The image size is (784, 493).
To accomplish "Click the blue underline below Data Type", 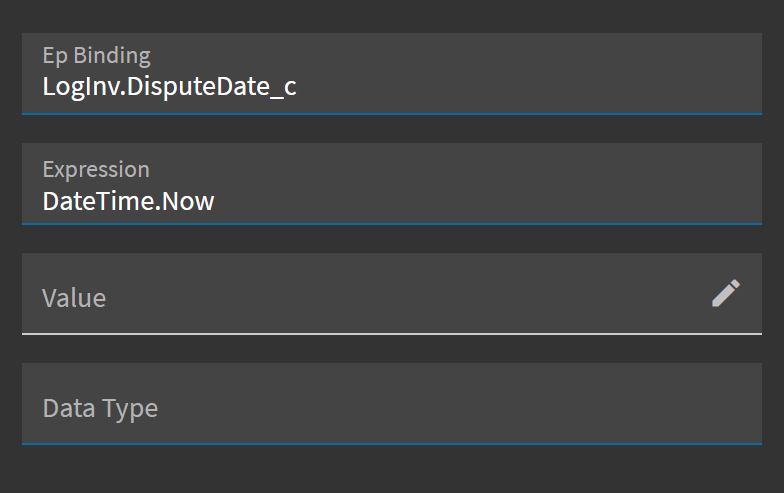I will [x=392, y=444].
